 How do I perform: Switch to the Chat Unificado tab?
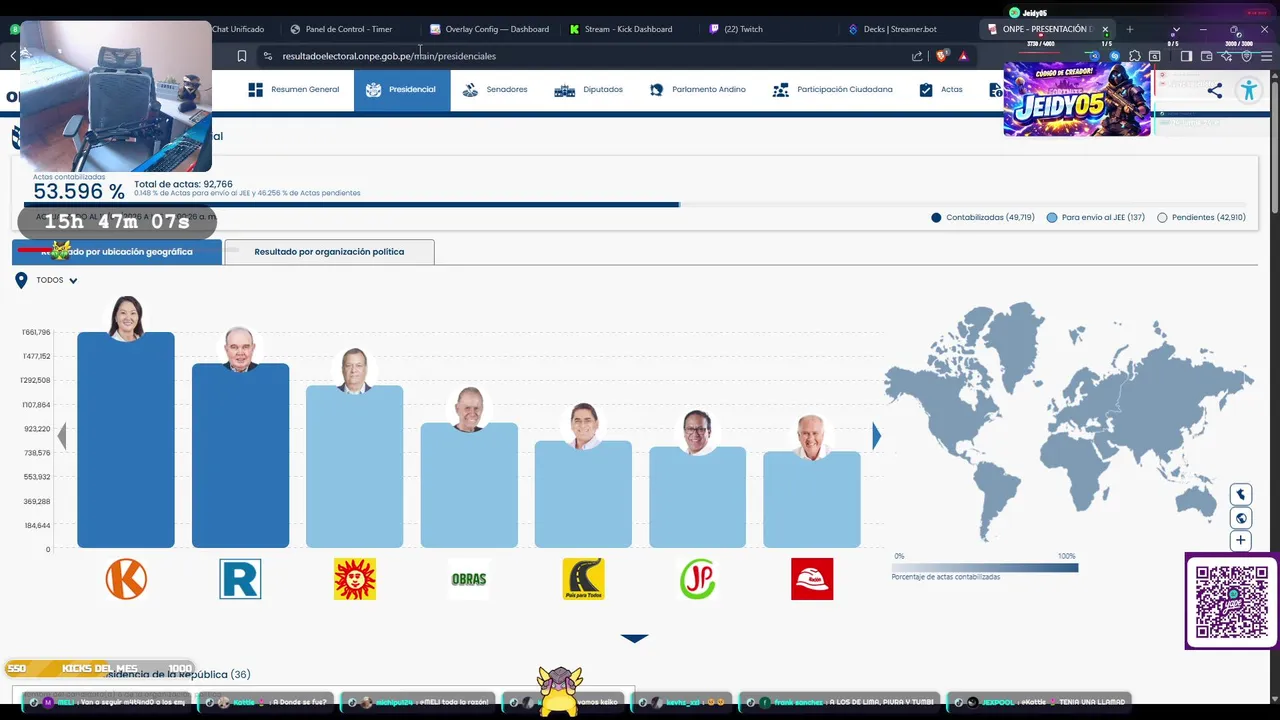click(238, 29)
